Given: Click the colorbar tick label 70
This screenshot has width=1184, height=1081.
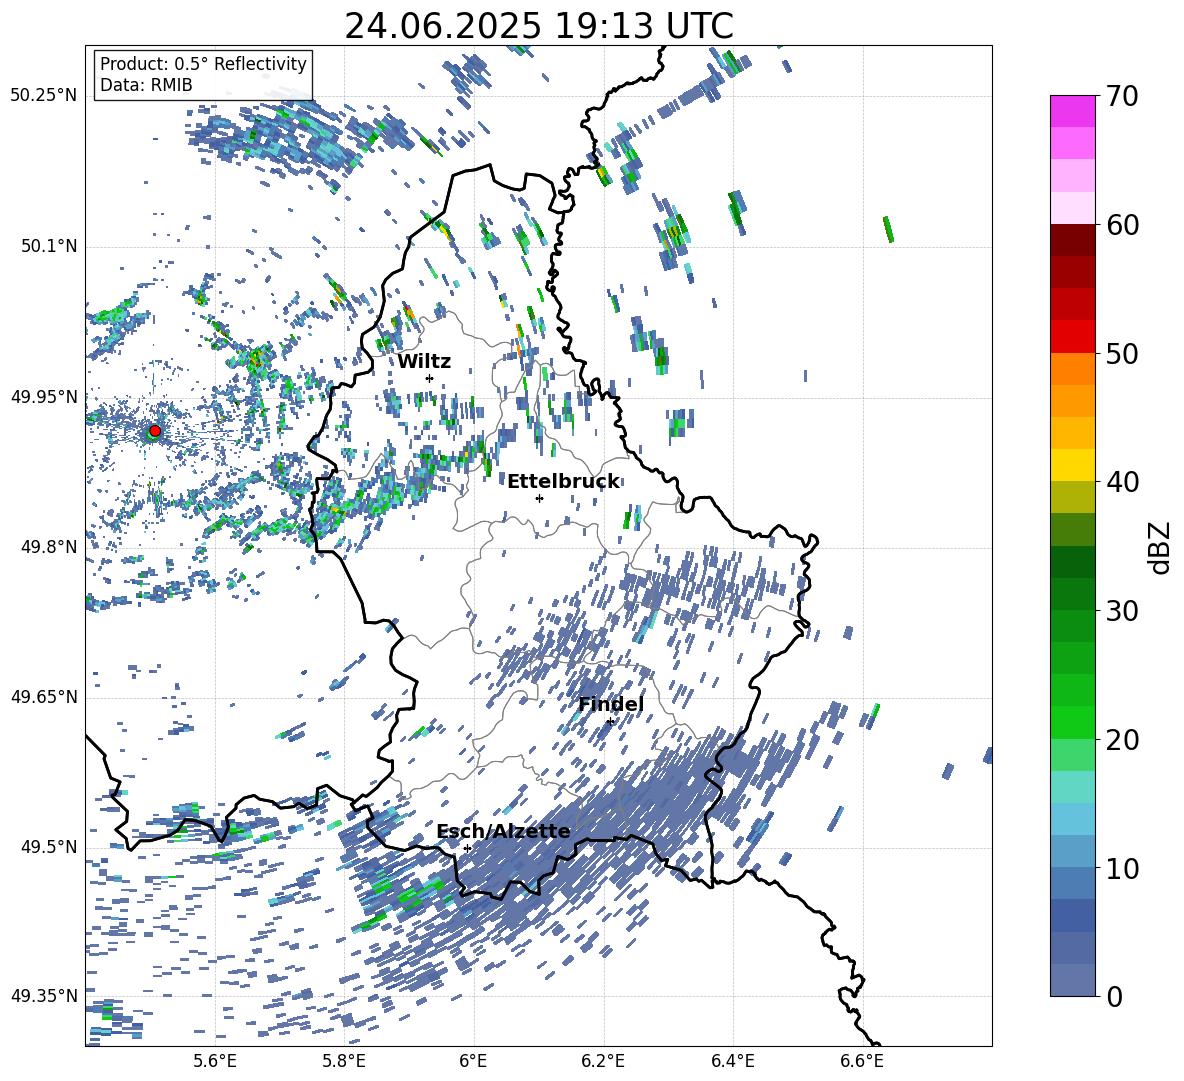Looking at the screenshot, I should 1122,96.
